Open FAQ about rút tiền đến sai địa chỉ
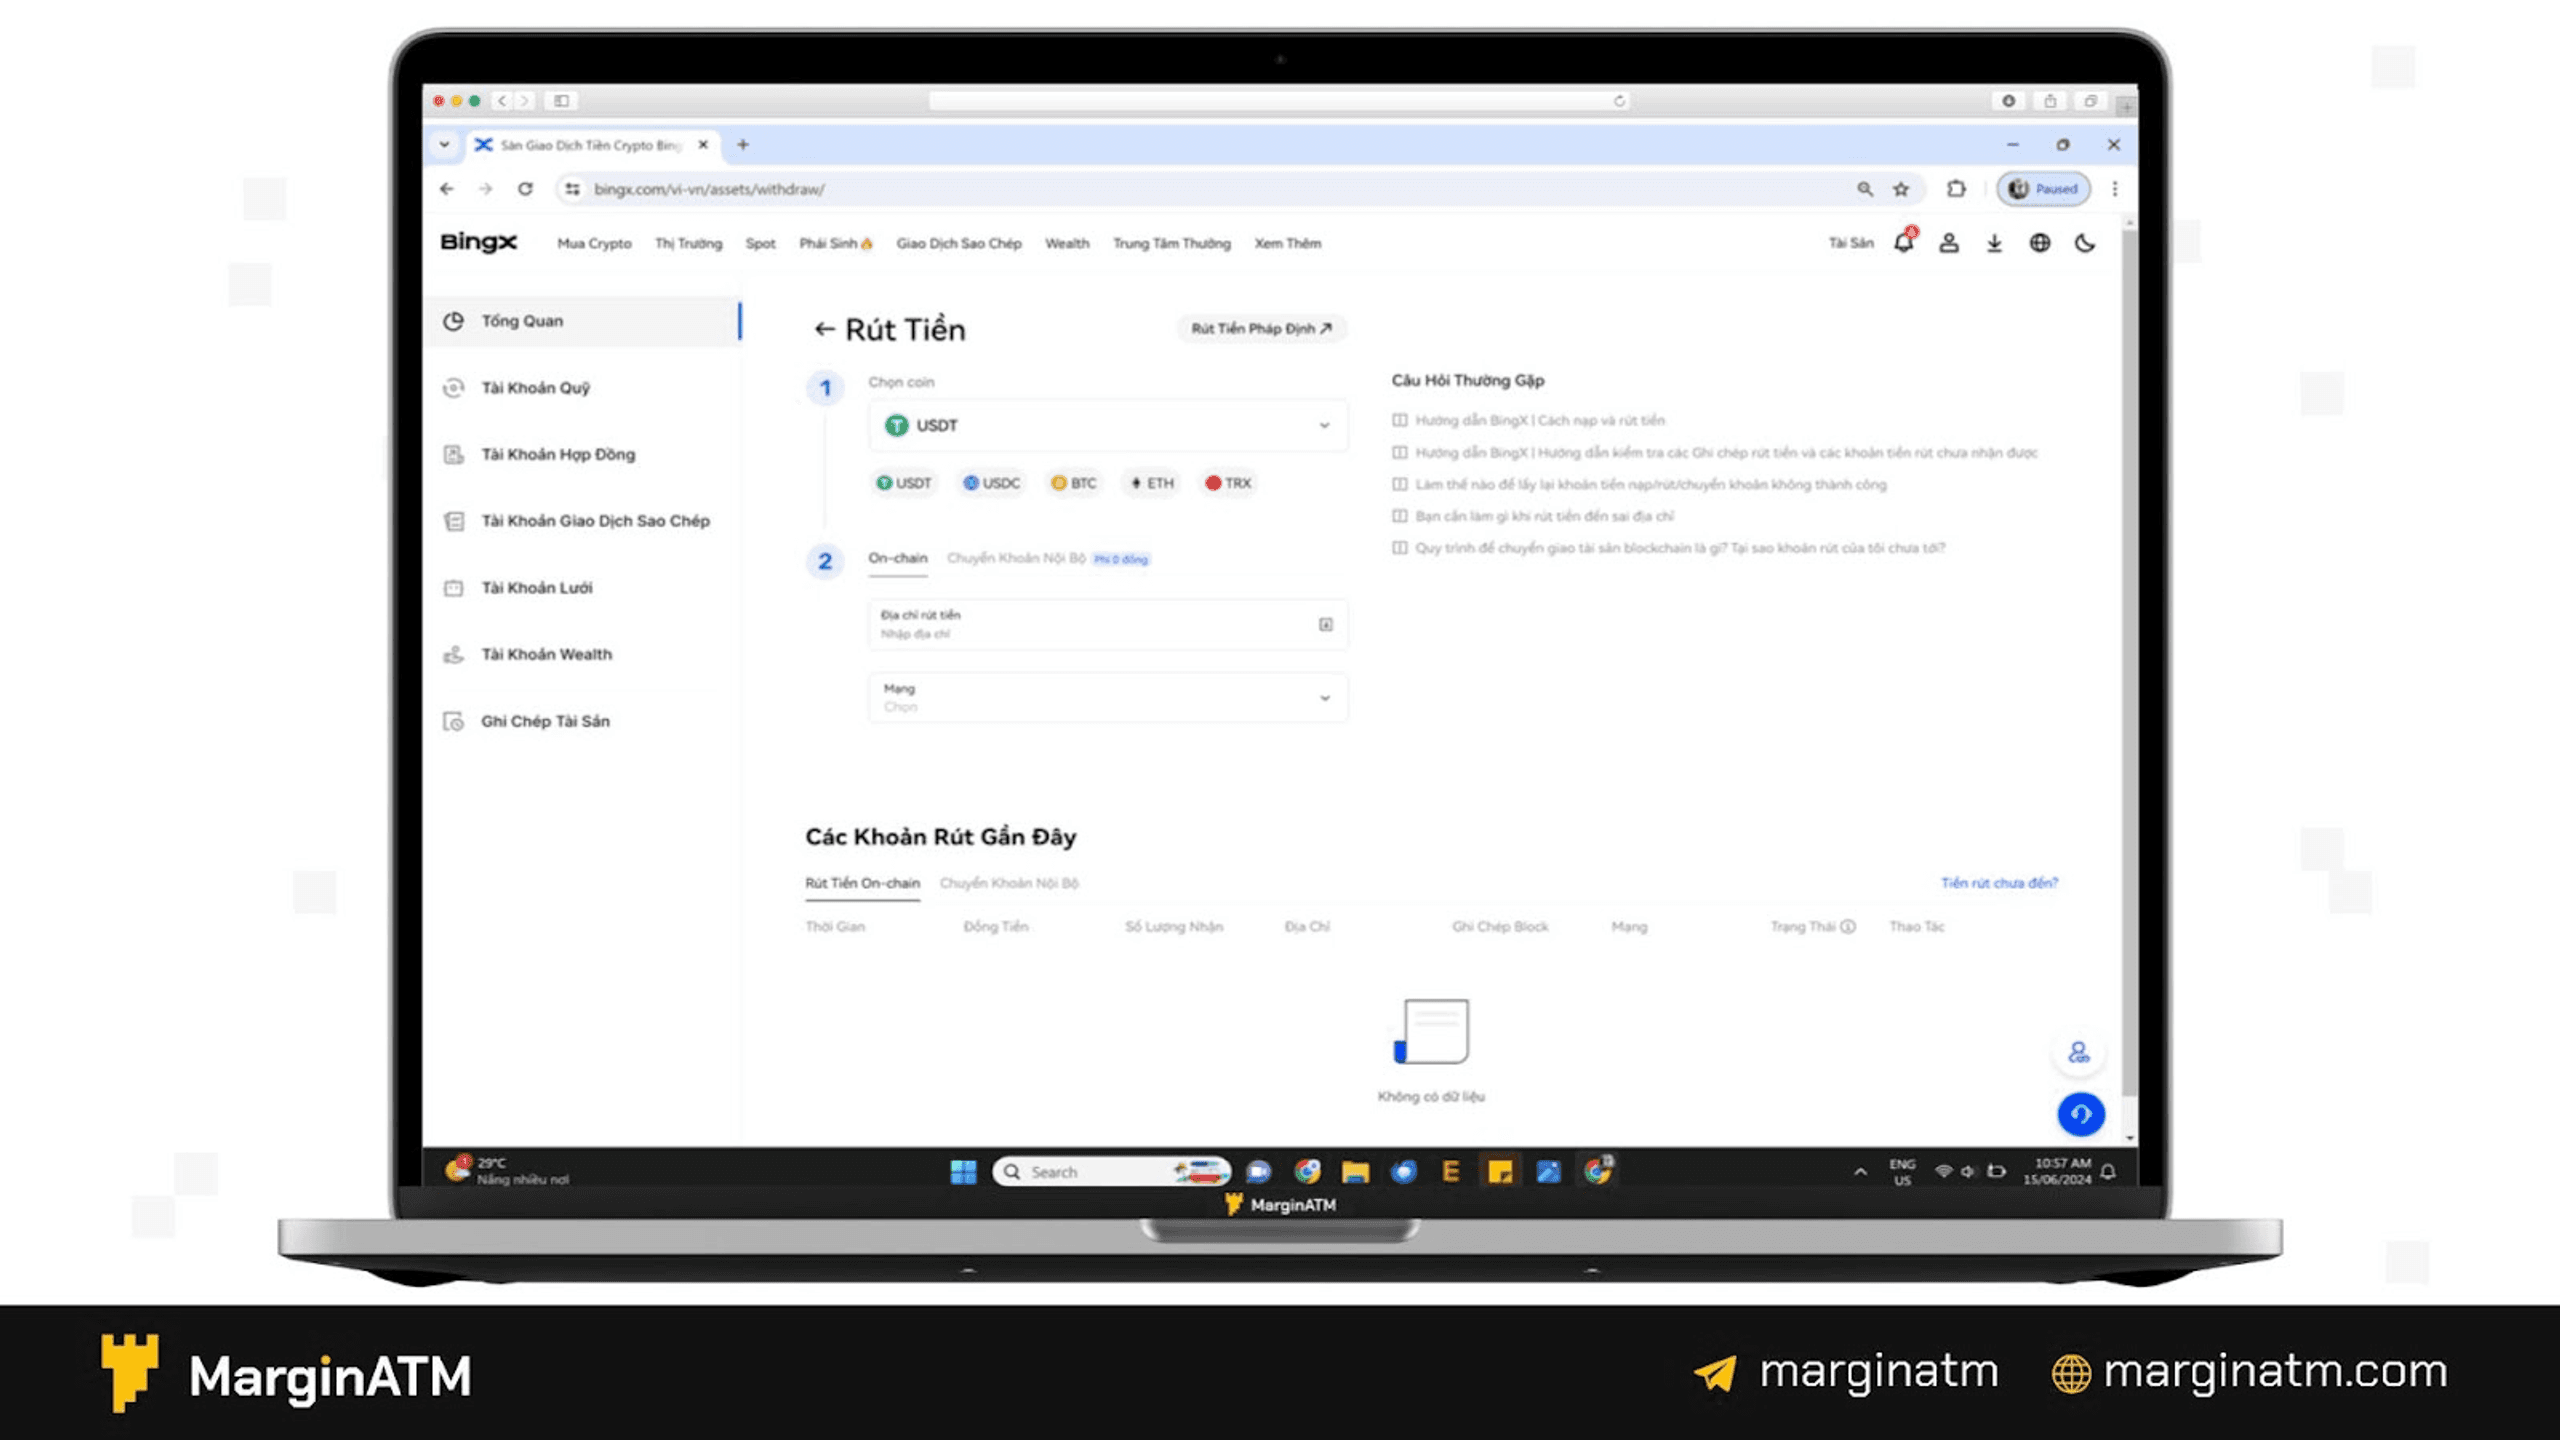2560x1440 pixels. click(1544, 516)
